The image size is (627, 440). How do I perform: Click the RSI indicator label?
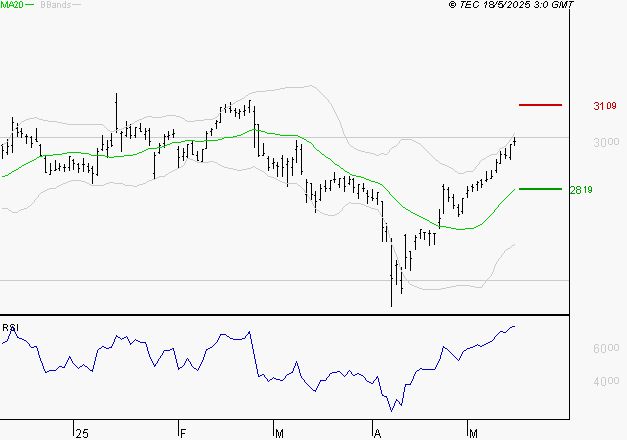pyautogui.click(x=10, y=328)
